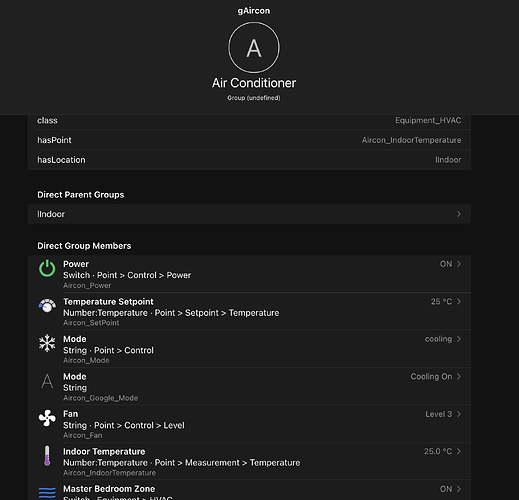
Task: Click Master Bedroom Zone ON state
Action: (446, 489)
